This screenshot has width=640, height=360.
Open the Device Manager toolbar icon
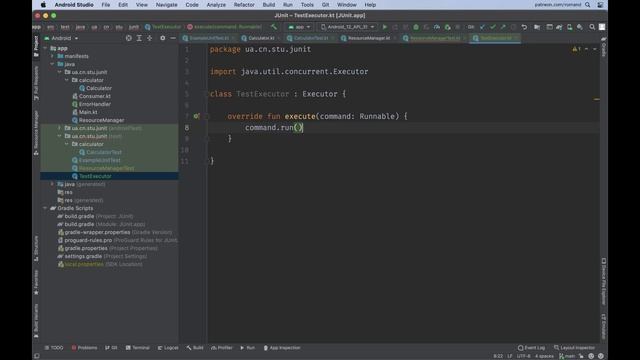click(x=569, y=27)
